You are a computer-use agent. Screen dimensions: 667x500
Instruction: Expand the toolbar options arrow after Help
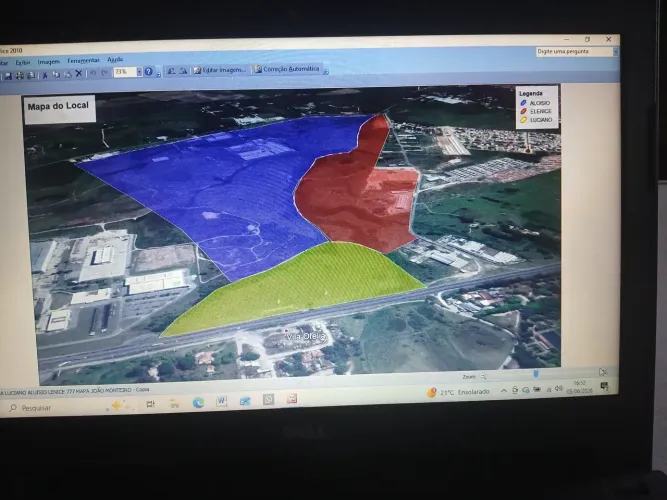click(x=159, y=74)
